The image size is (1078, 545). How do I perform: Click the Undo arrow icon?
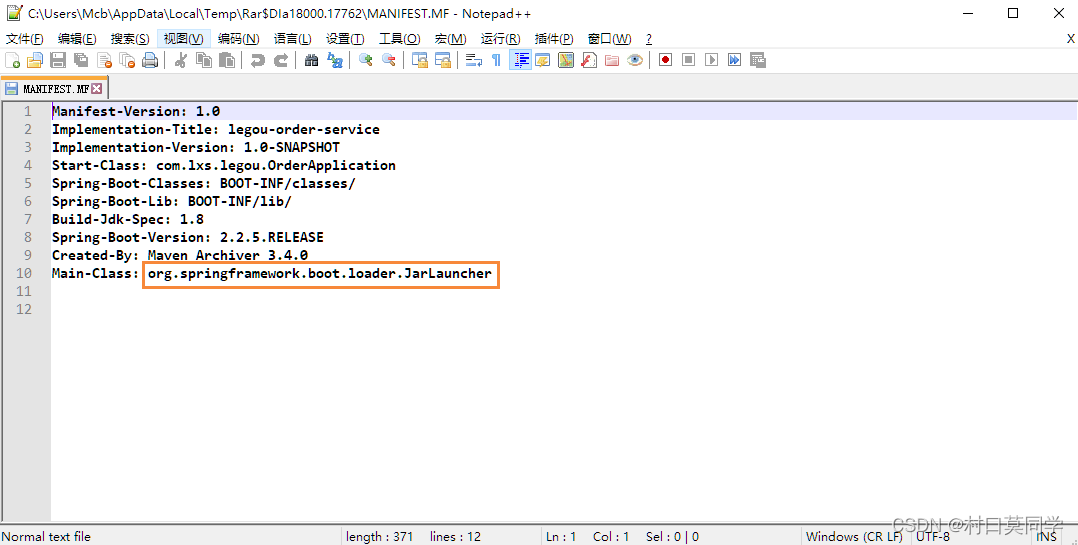258,60
